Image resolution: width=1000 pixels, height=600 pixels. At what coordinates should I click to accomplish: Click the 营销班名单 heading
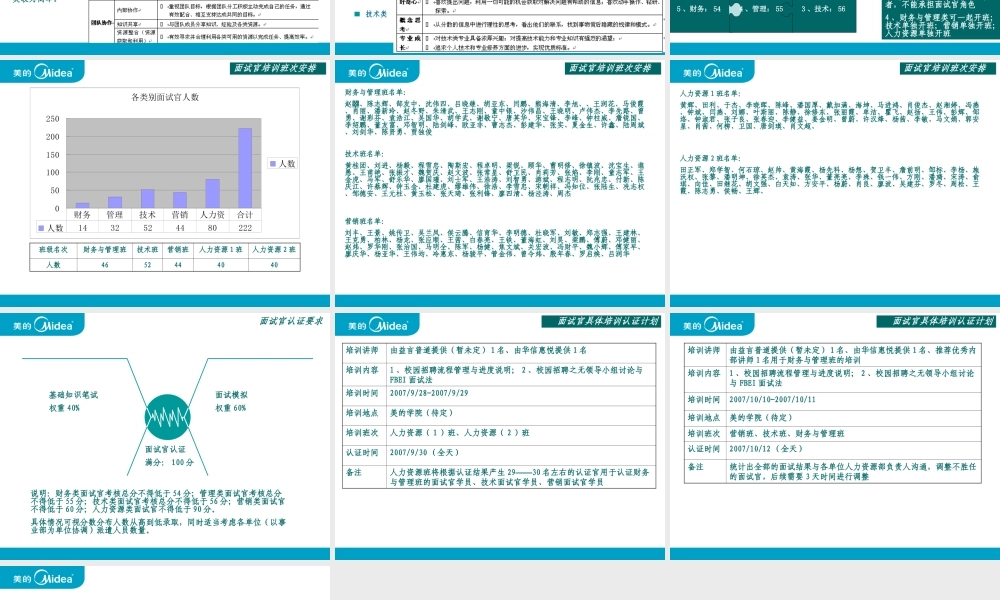point(364,221)
